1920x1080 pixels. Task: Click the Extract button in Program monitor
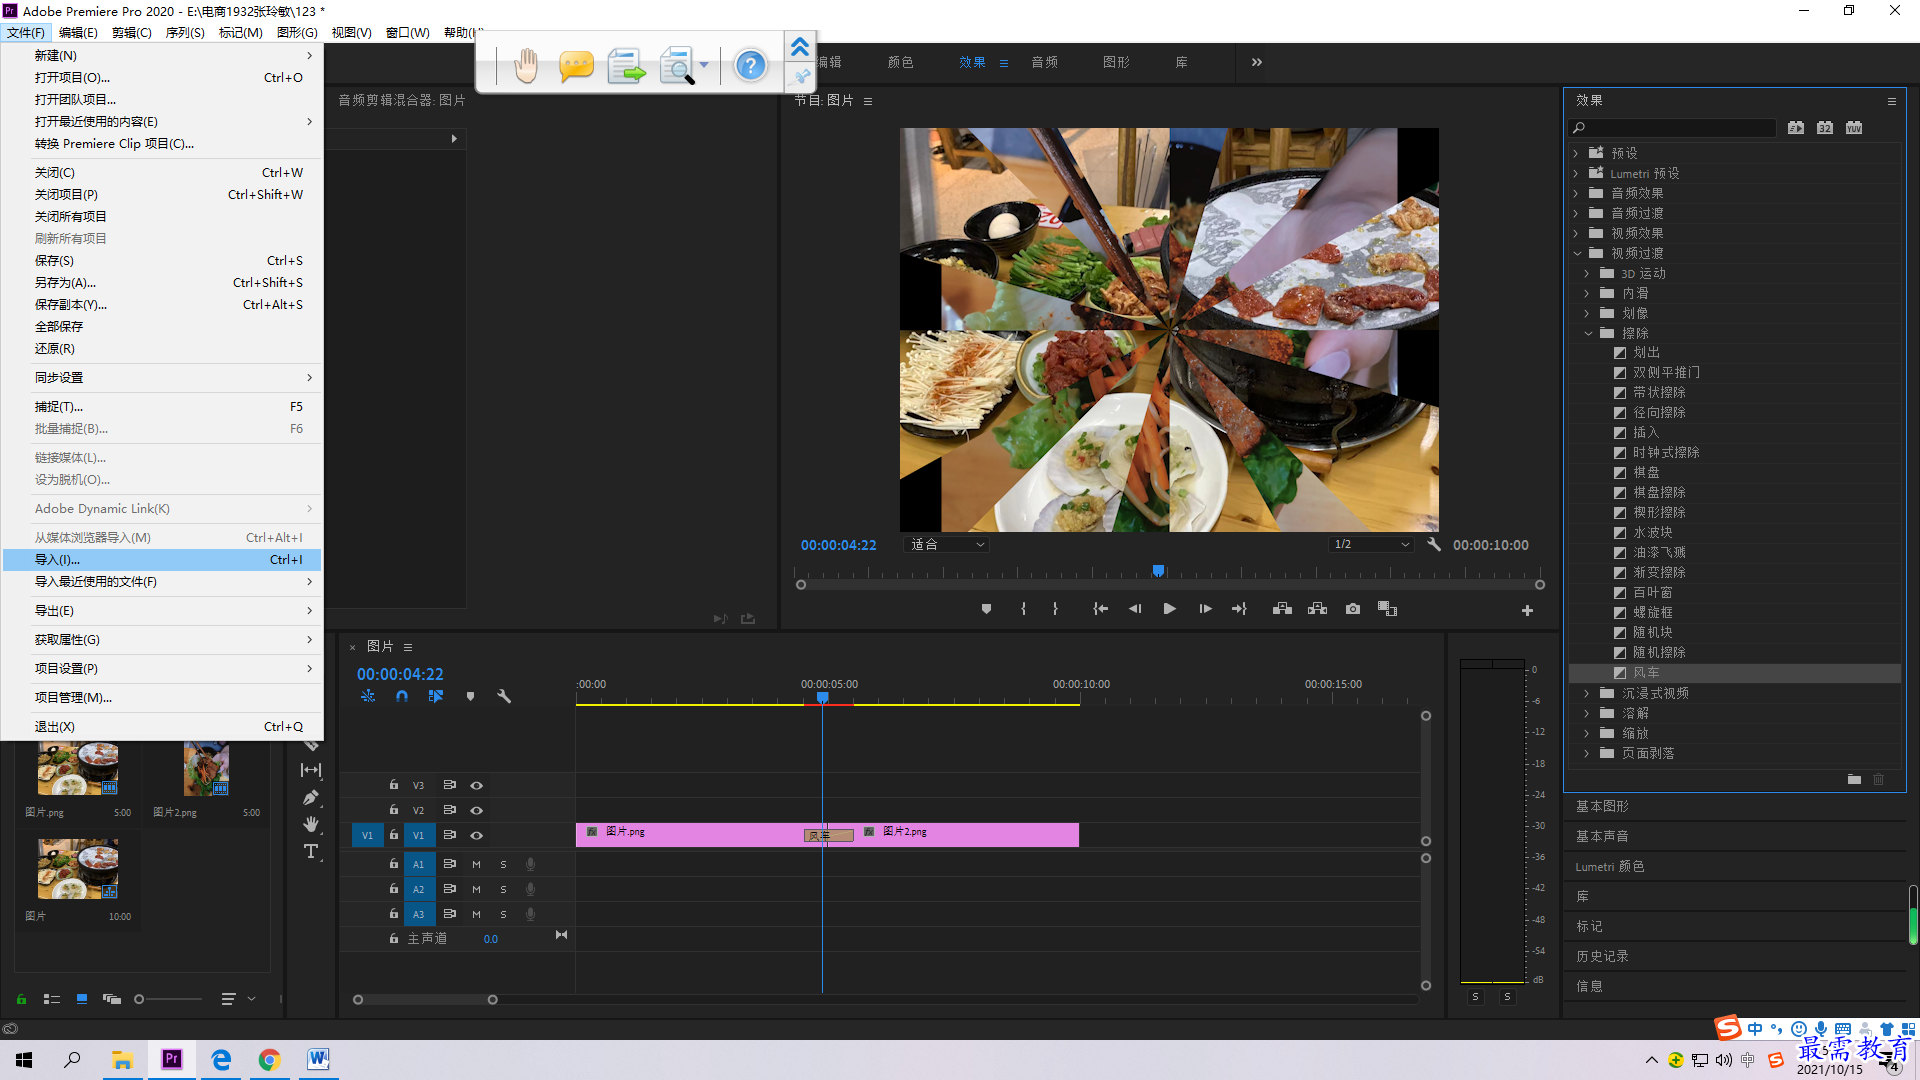click(1318, 609)
